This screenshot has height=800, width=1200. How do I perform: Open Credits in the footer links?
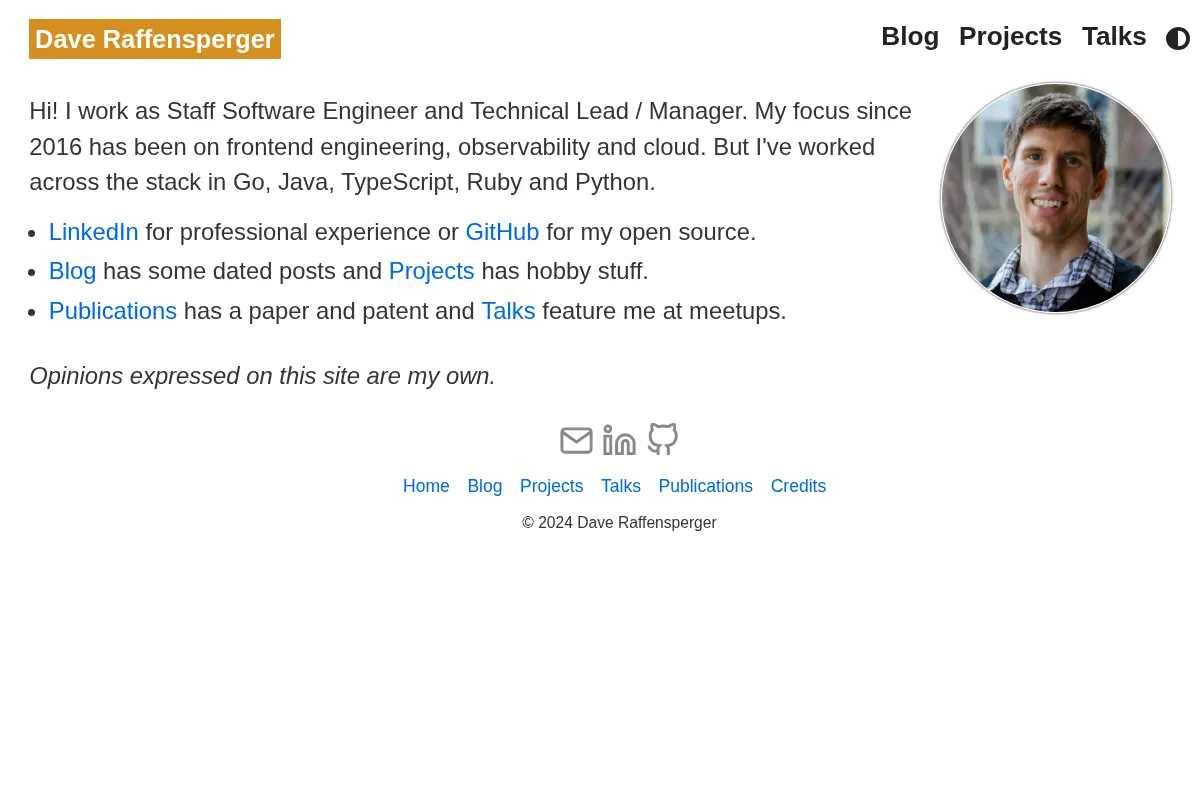click(798, 486)
